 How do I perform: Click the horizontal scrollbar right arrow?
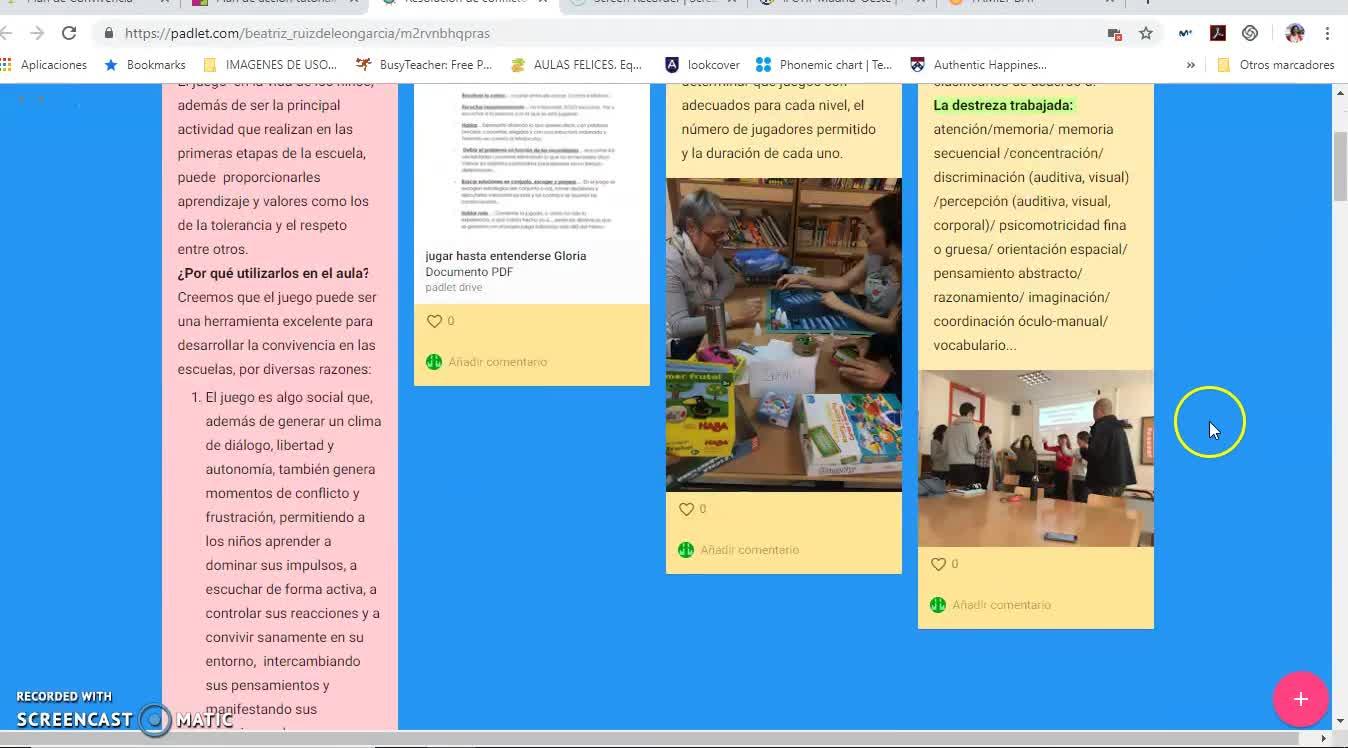(x=1325, y=738)
